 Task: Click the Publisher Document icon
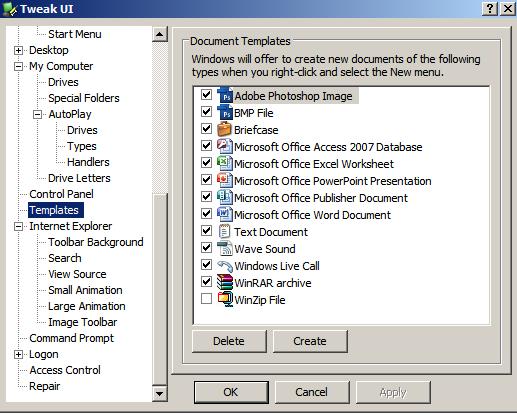(225, 198)
